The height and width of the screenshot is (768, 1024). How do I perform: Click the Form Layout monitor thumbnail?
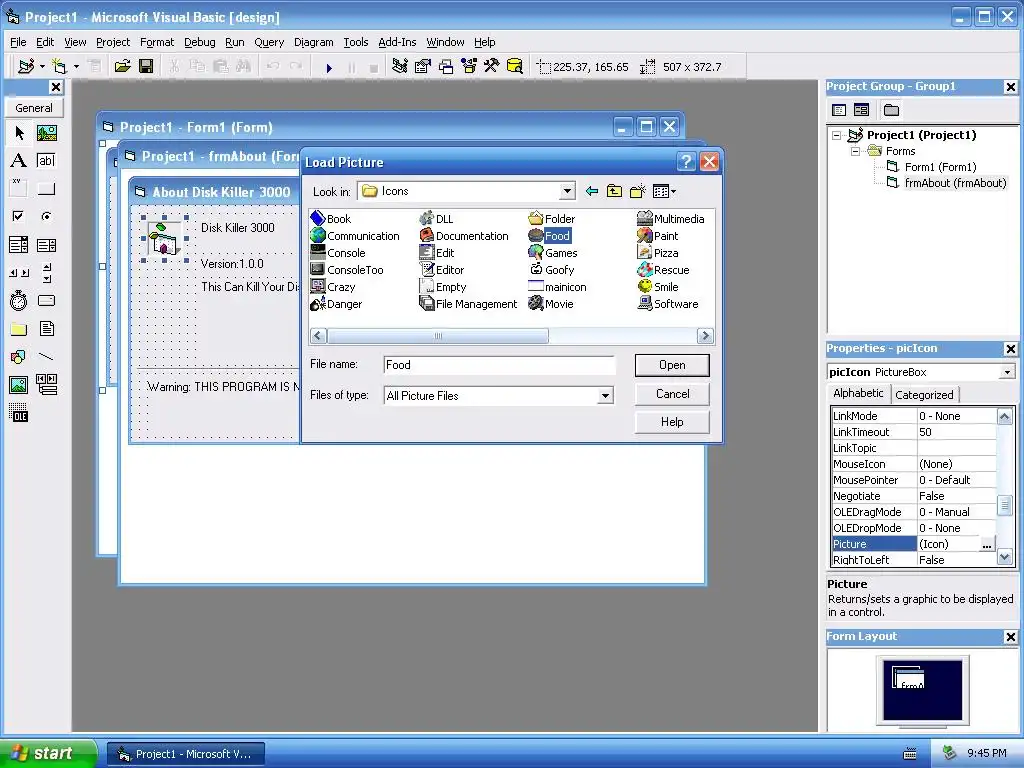922,690
